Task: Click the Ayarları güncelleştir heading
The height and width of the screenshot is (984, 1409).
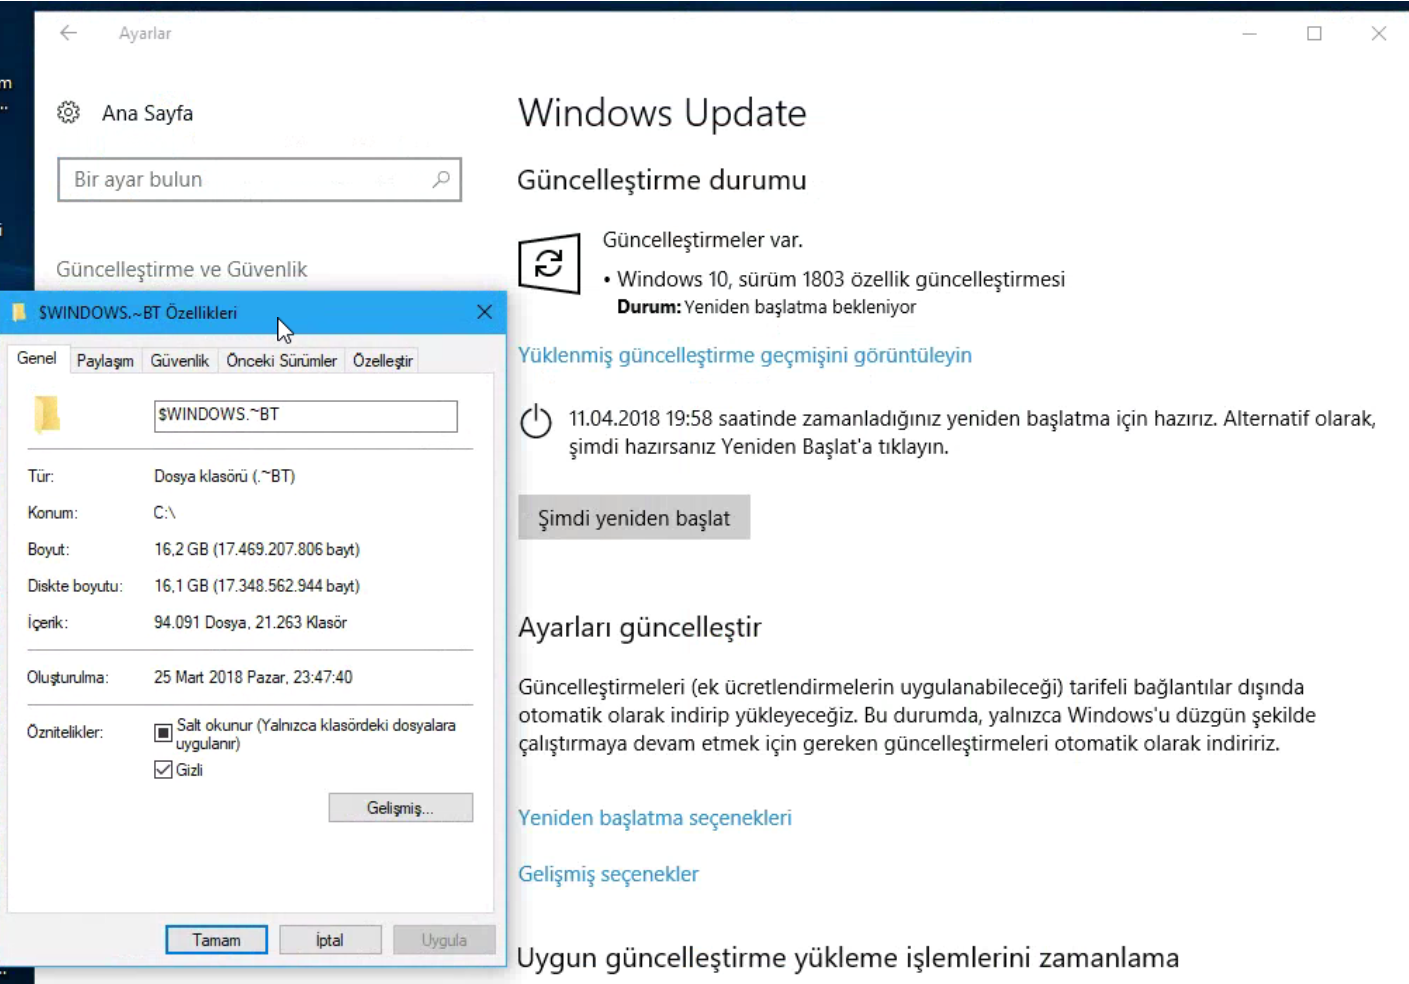Action: click(640, 627)
